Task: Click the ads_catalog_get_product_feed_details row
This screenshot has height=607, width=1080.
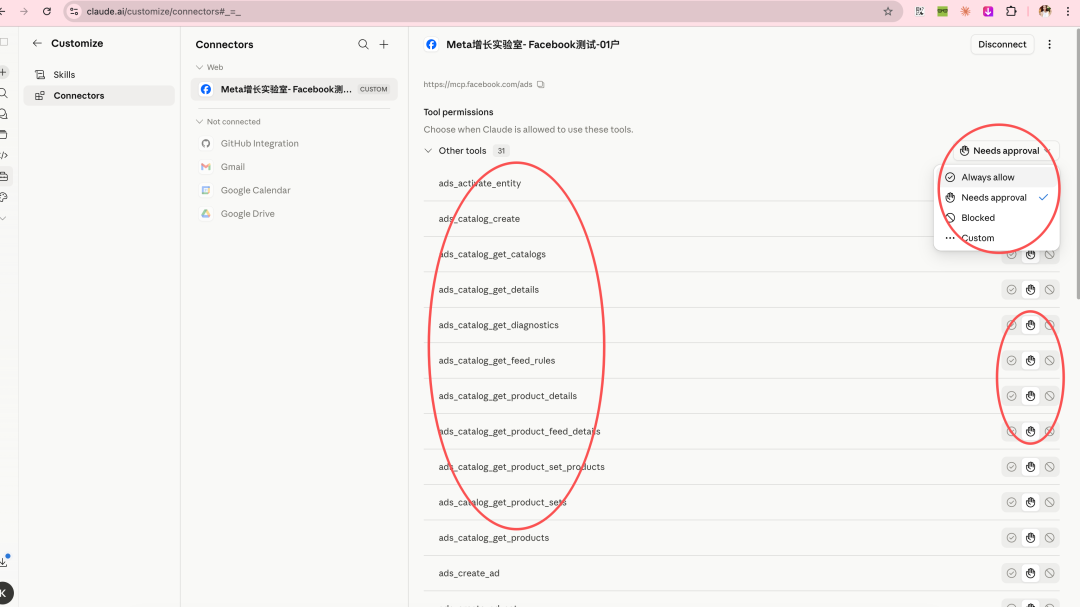Action: pos(741,431)
